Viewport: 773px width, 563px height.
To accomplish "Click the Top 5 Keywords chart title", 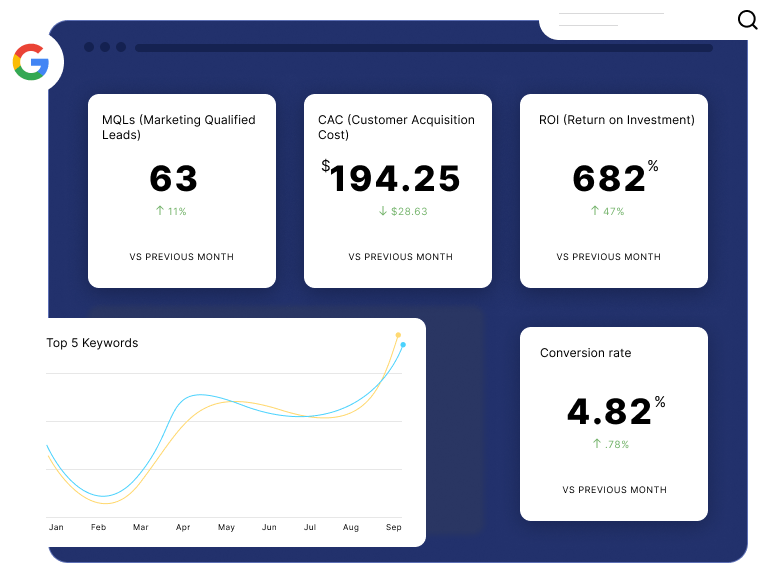I will (x=92, y=343).
